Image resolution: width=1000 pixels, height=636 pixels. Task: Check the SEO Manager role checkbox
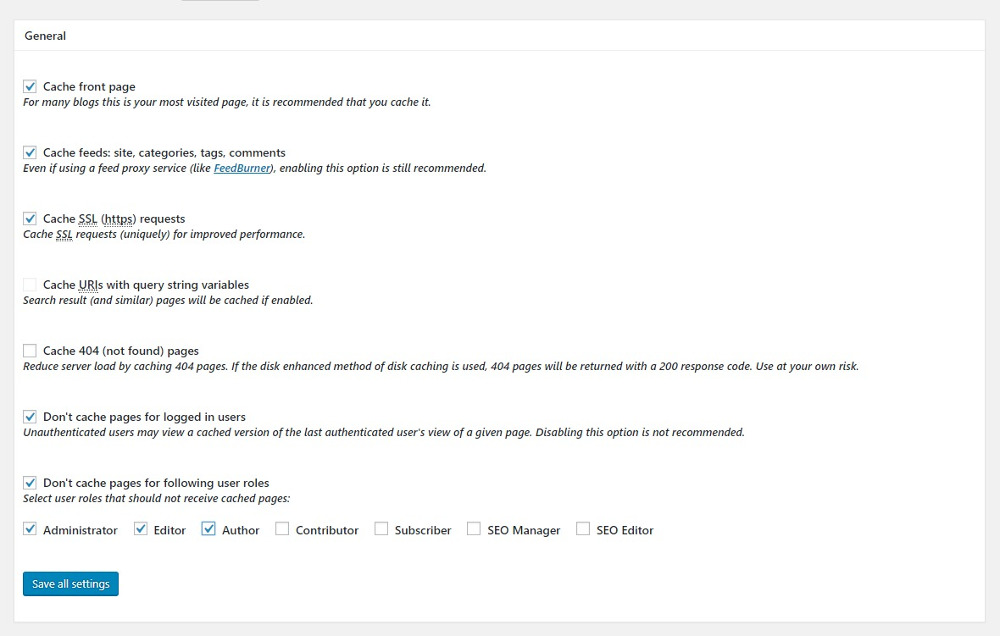[474, 529]
